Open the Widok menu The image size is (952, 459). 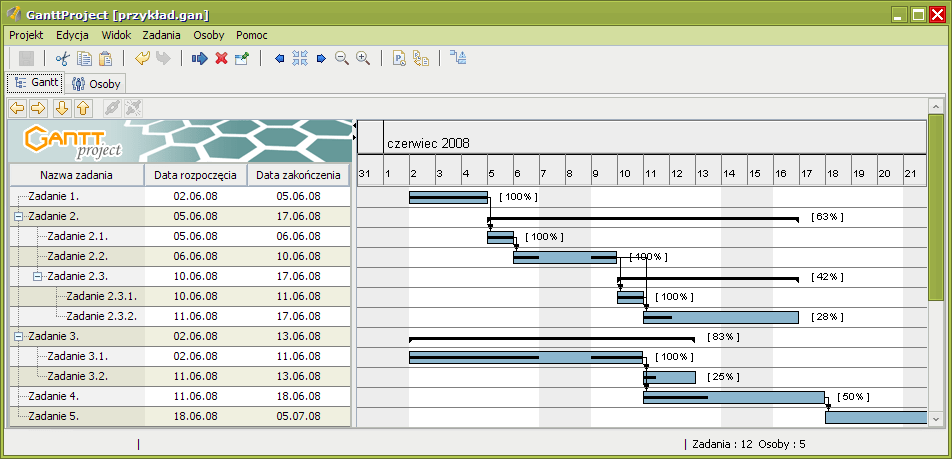click(116, 35)
